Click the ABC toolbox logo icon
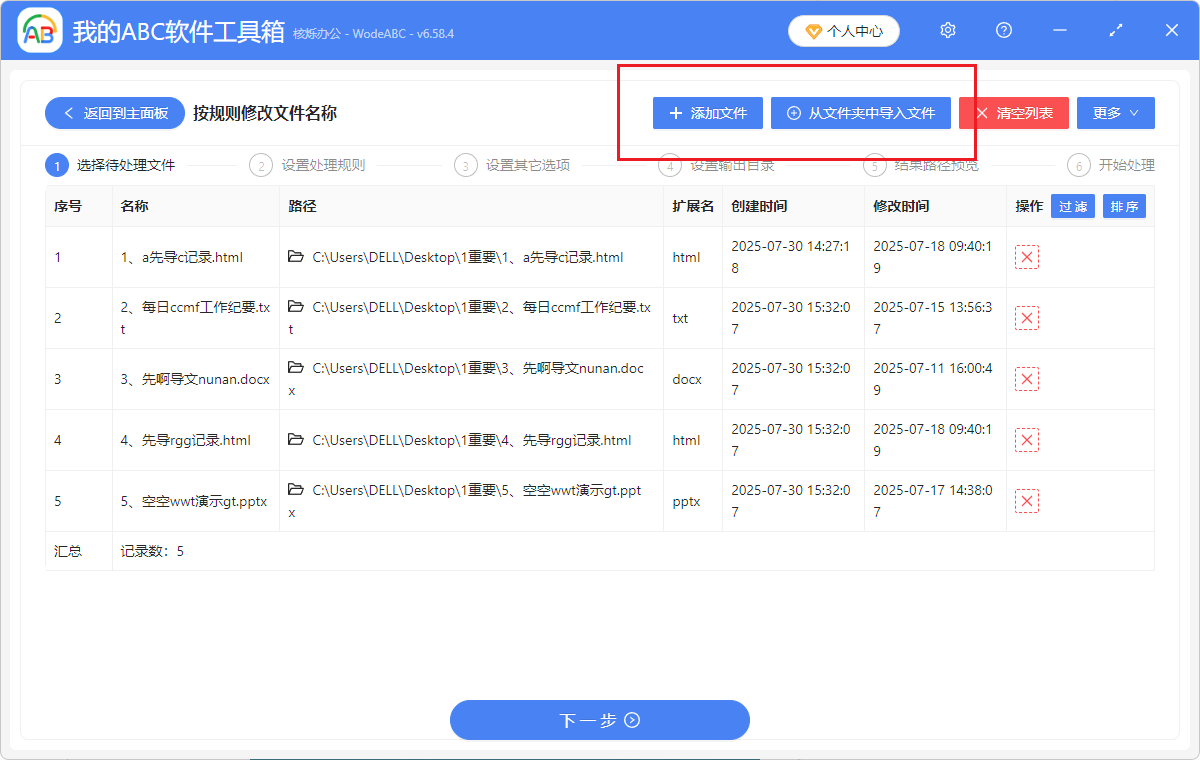This screenshot has width=1200, height=760. pyautogui.click(x=40, y=30)
